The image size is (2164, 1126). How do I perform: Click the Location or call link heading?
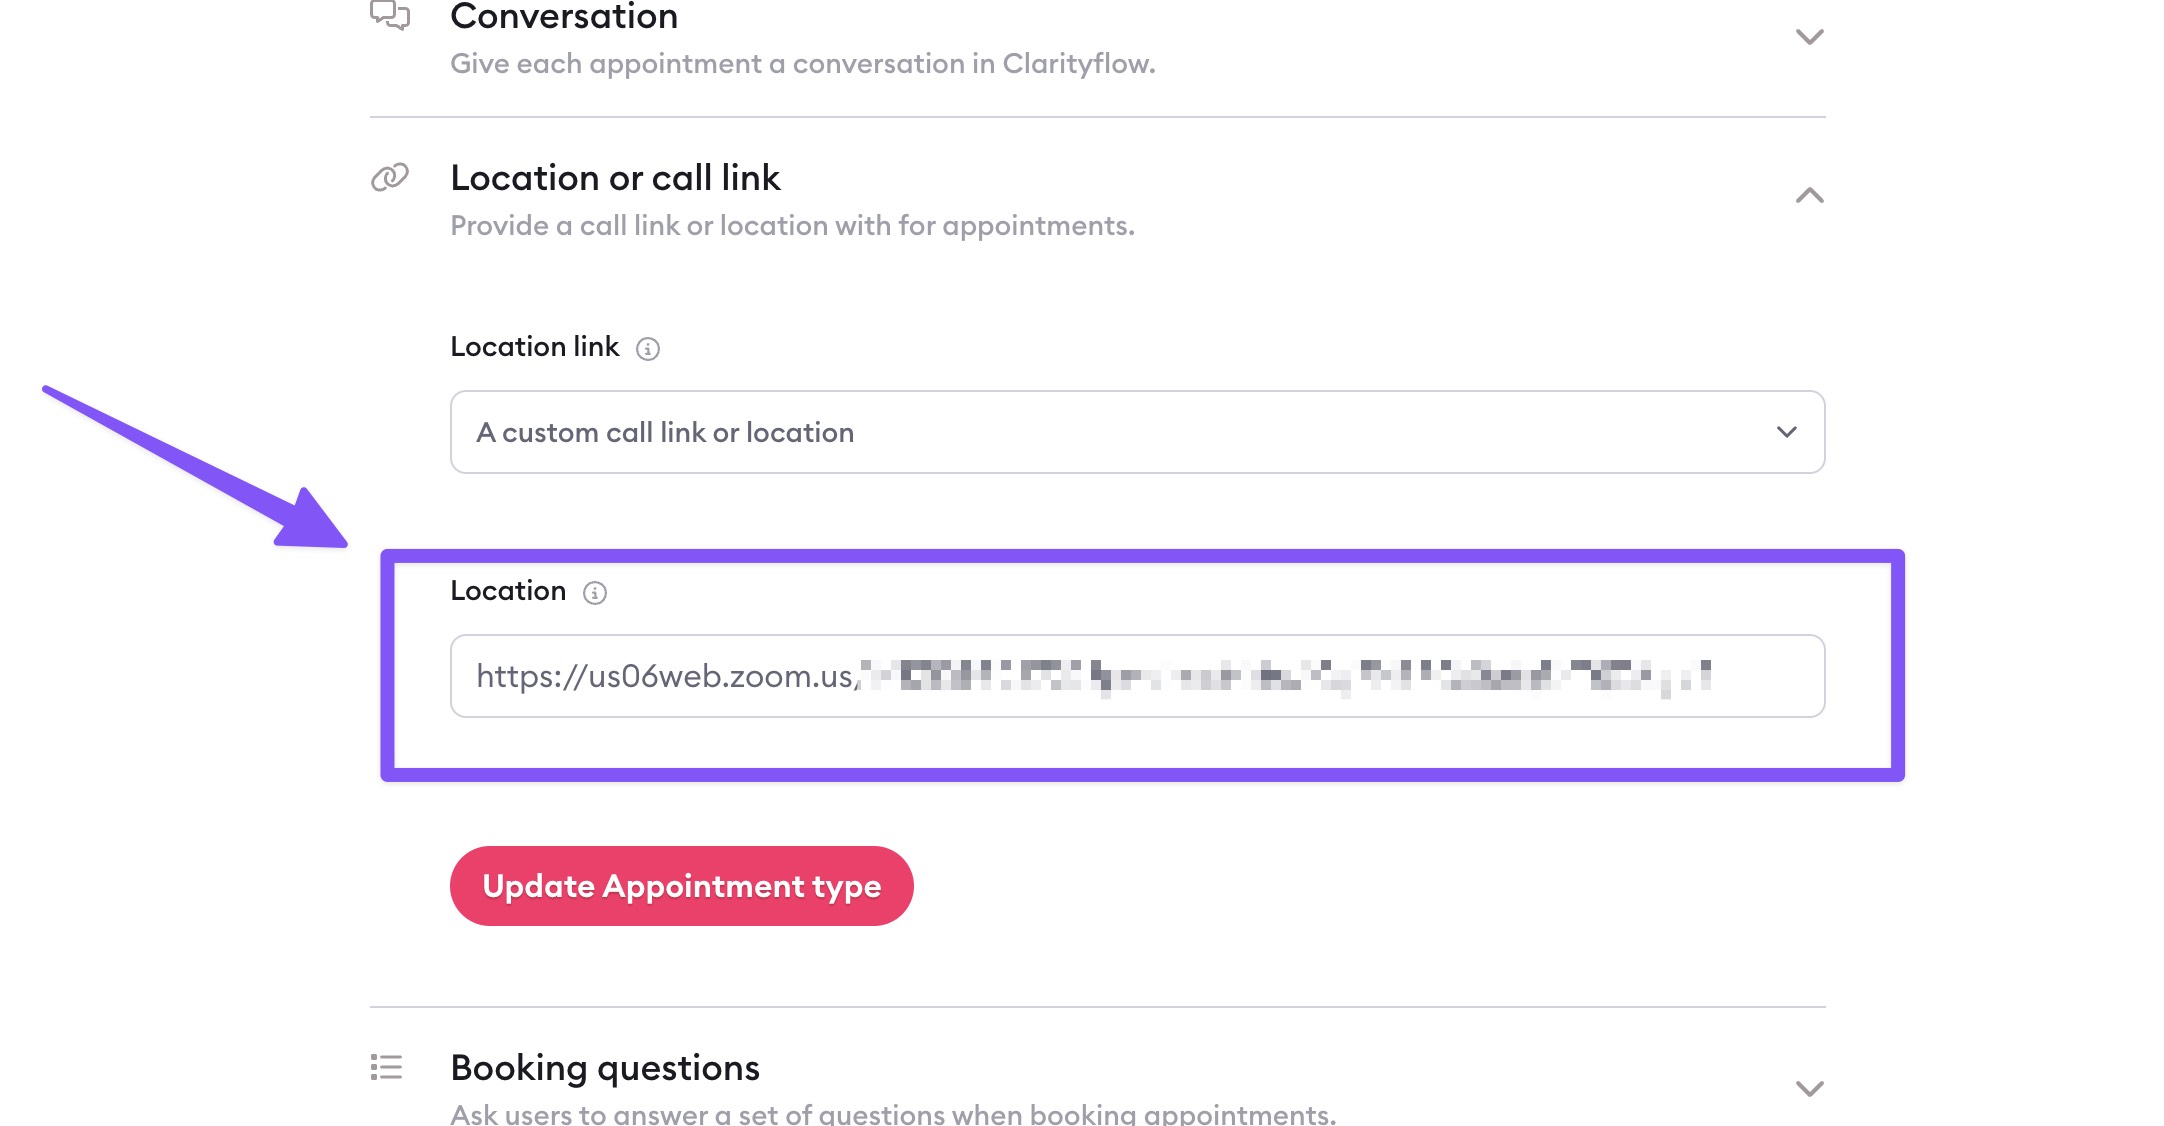(616, 177)
